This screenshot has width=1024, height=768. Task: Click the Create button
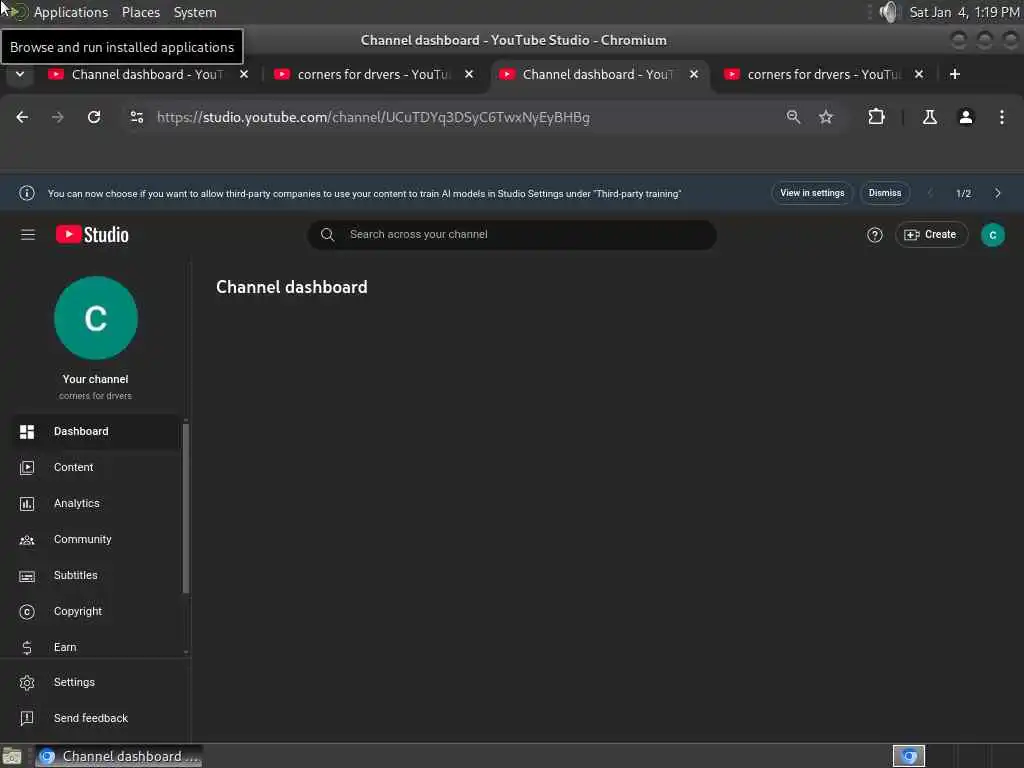coord(931,235)
